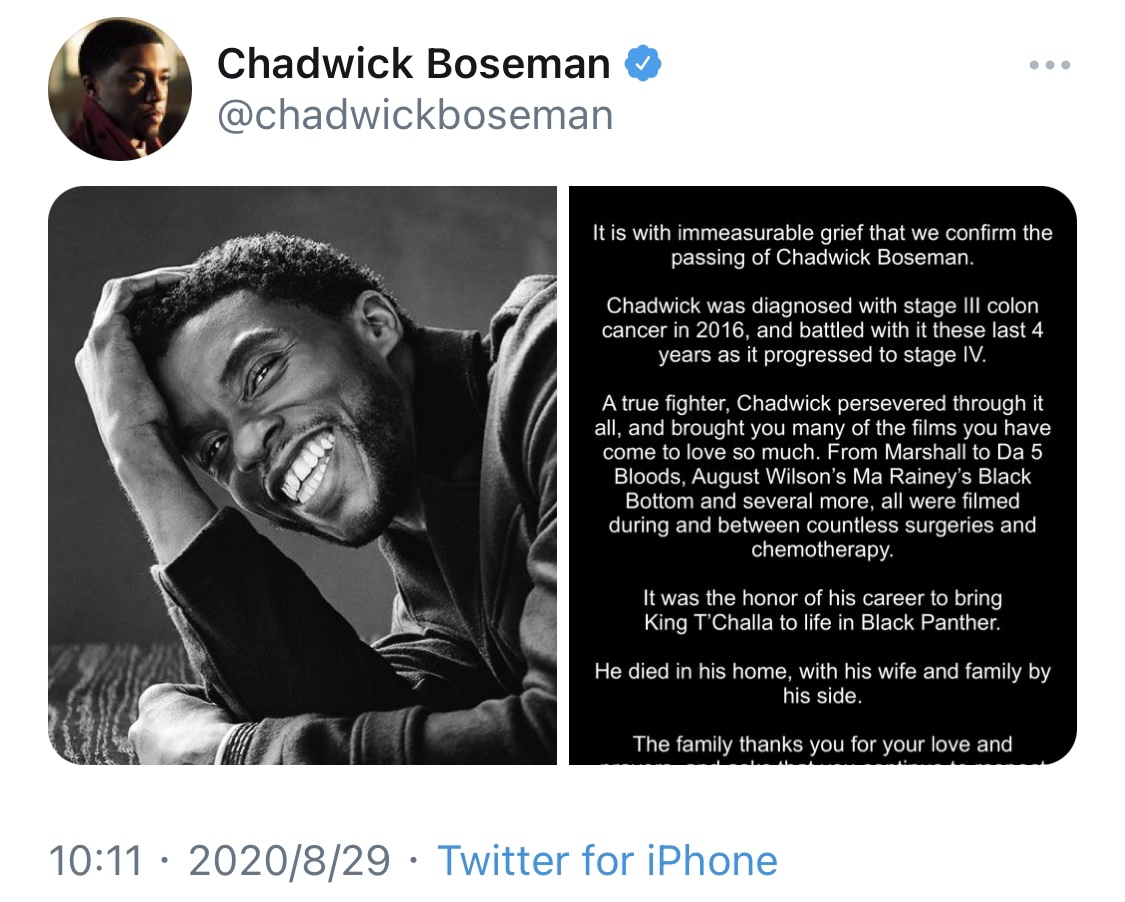Click the "stage III colon cancer" paragraph

click(822, 330)
